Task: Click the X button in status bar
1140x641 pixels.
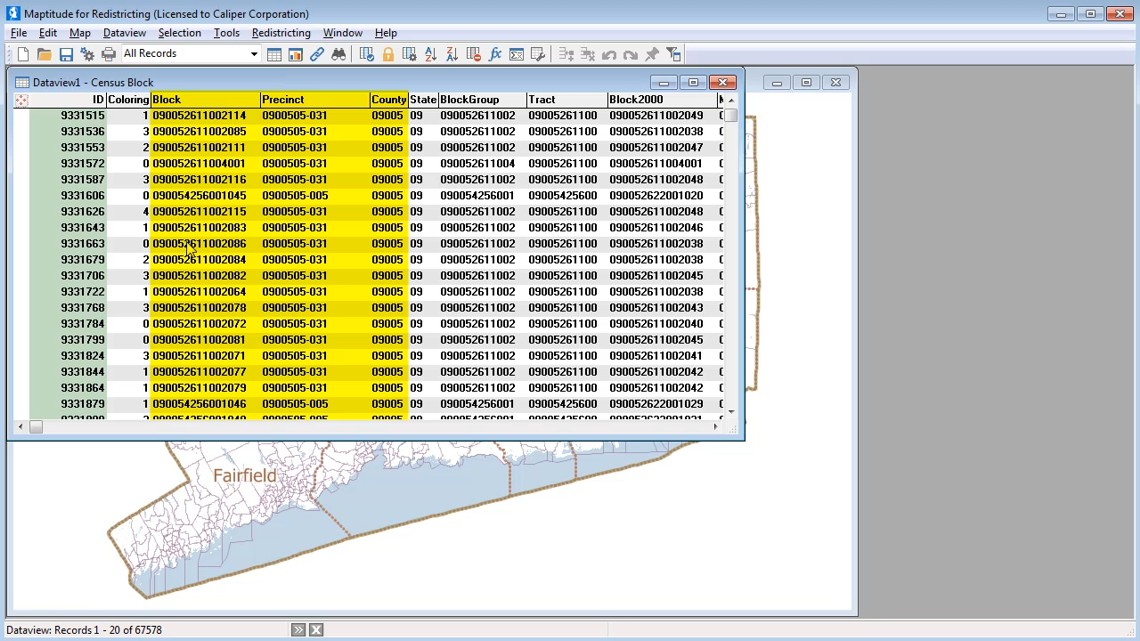Action: click(x=316, y=630)
